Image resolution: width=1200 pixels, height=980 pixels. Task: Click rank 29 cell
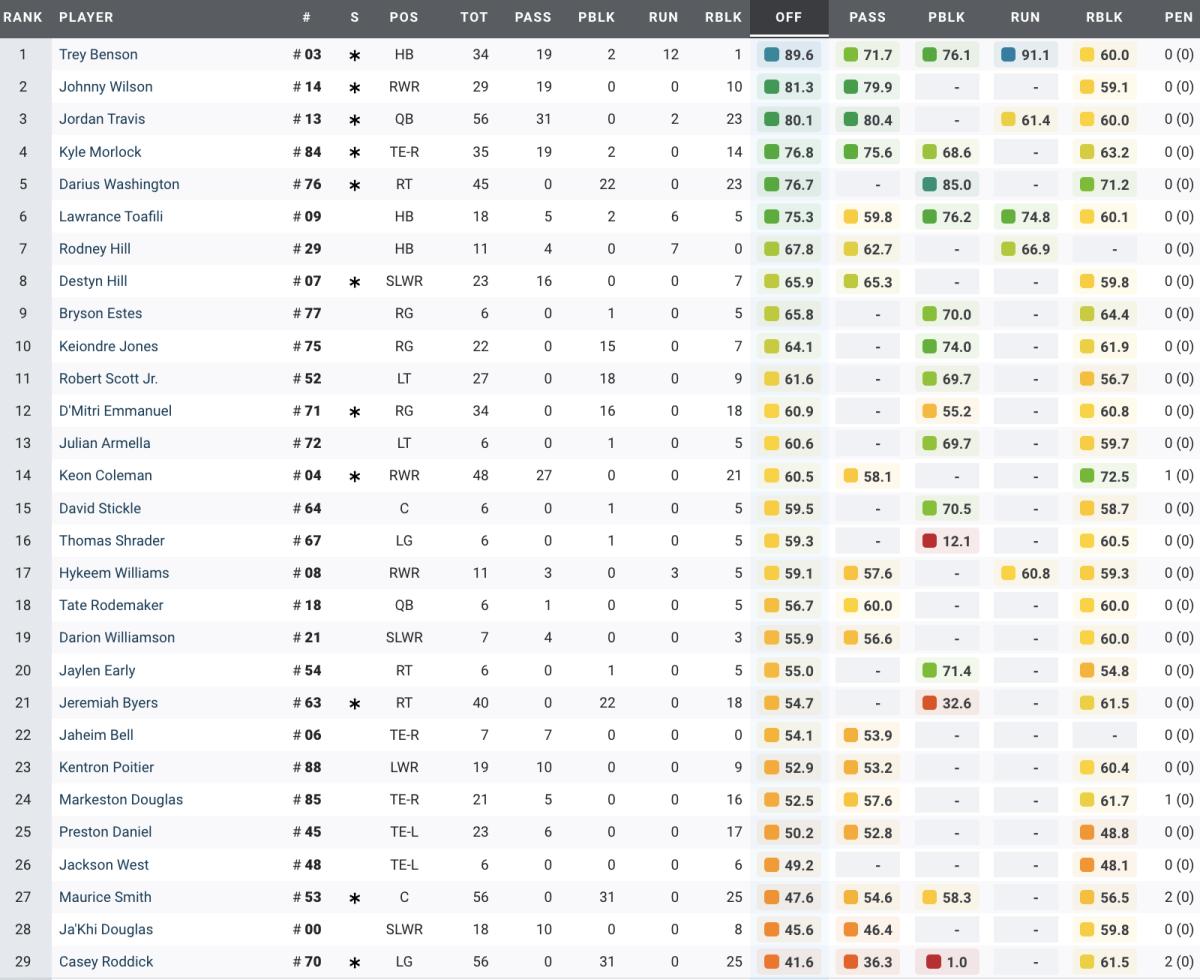pos(23,961)
